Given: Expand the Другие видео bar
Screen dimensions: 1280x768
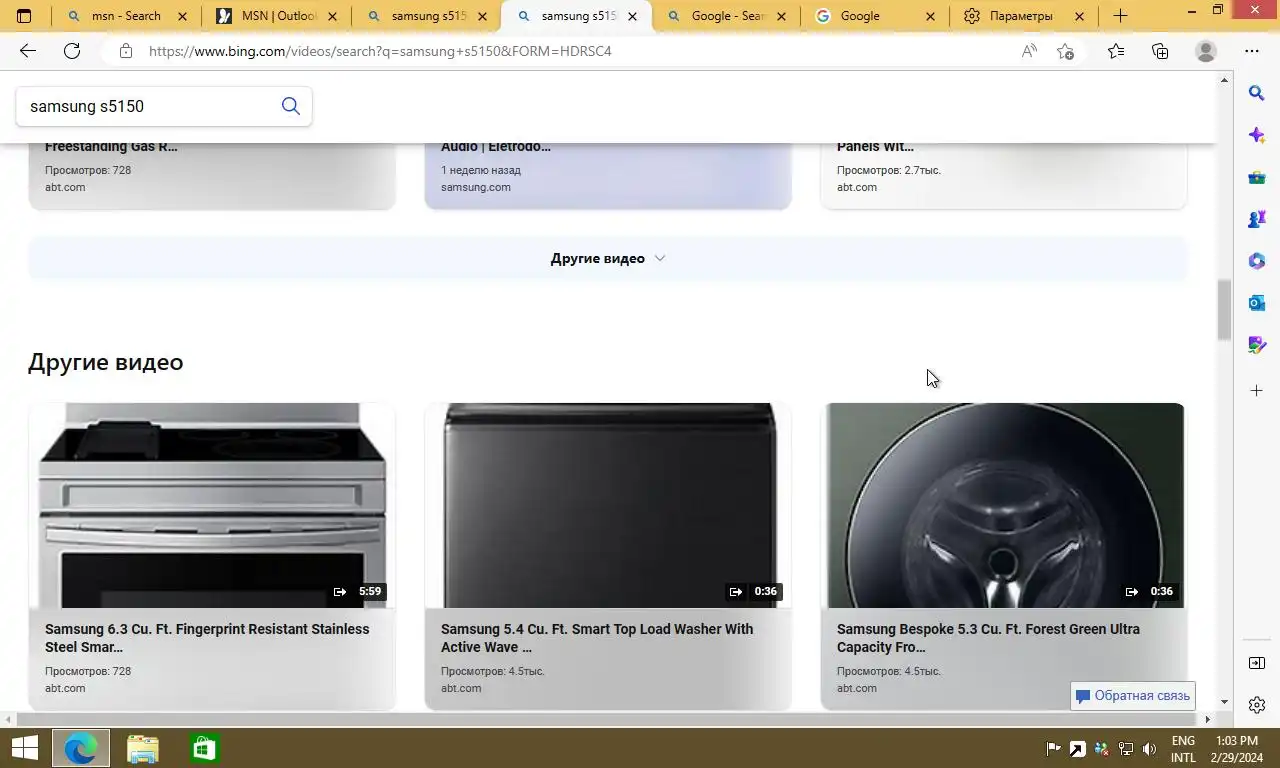Looking at the screenshot, I should (607, 258).
